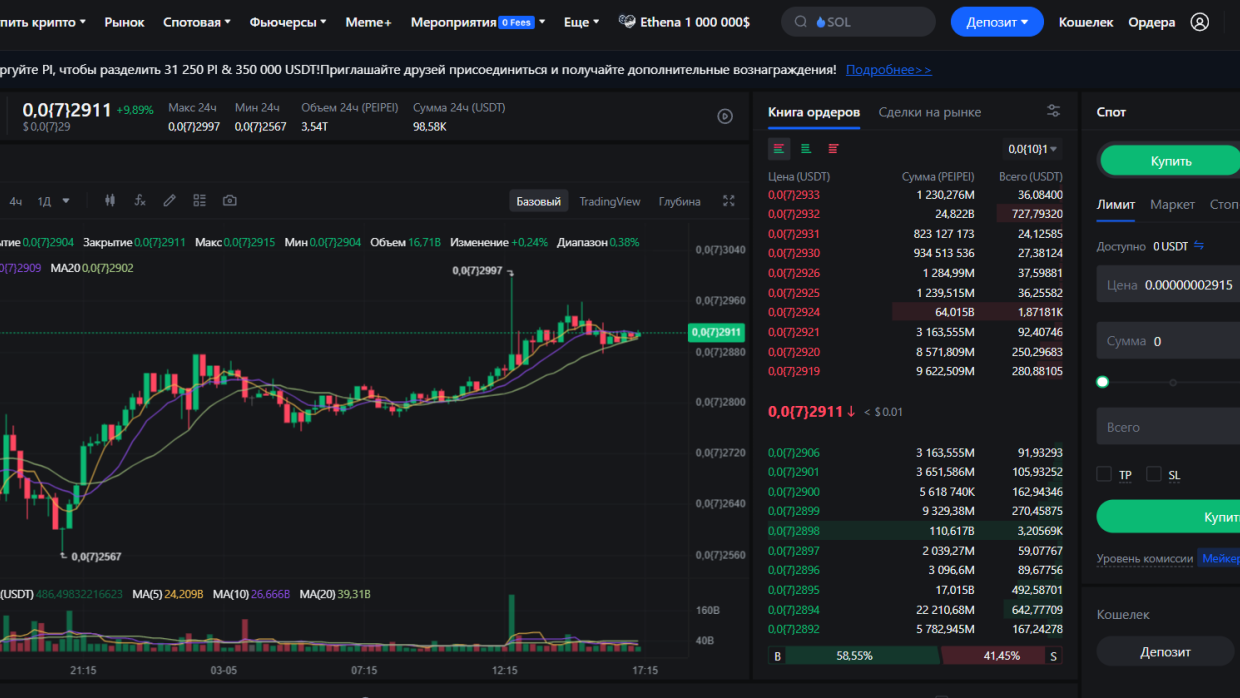Open the indicators fx icon

pyautogui.click(x=140, y=201)
